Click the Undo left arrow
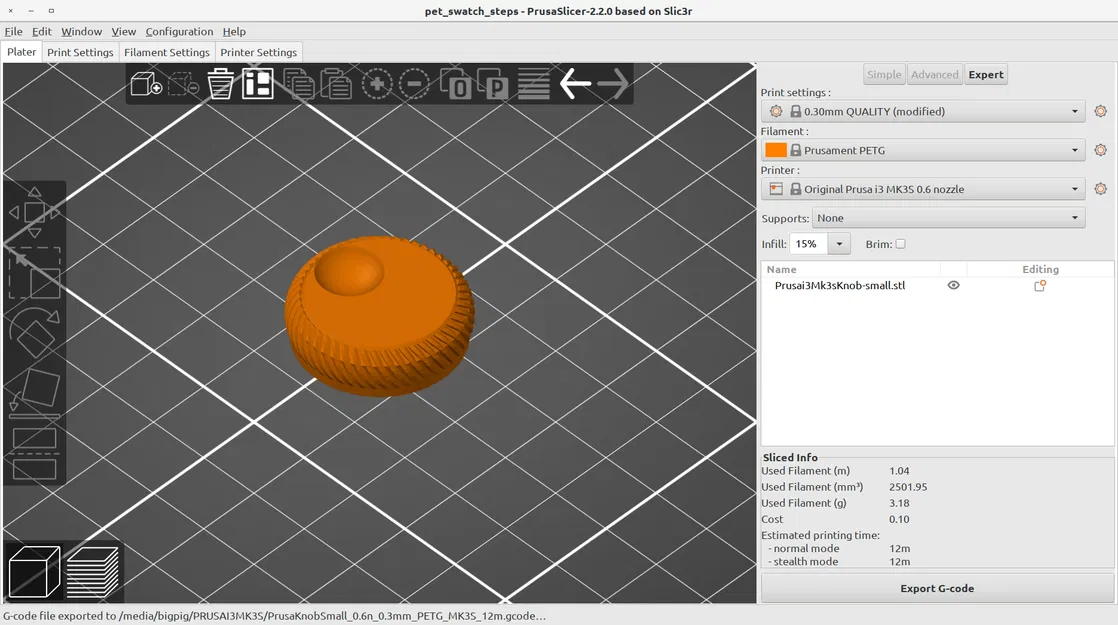 tap(575, 84)
